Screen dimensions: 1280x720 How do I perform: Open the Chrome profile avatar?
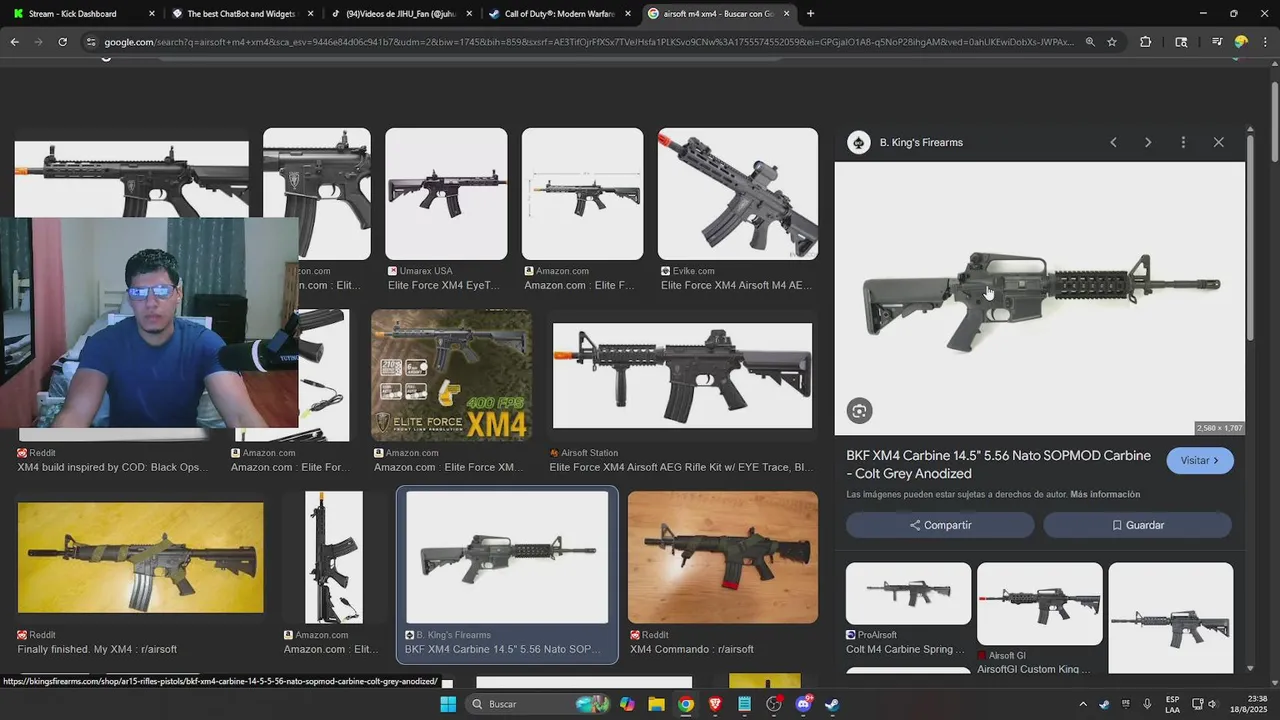coord(1241,42)
